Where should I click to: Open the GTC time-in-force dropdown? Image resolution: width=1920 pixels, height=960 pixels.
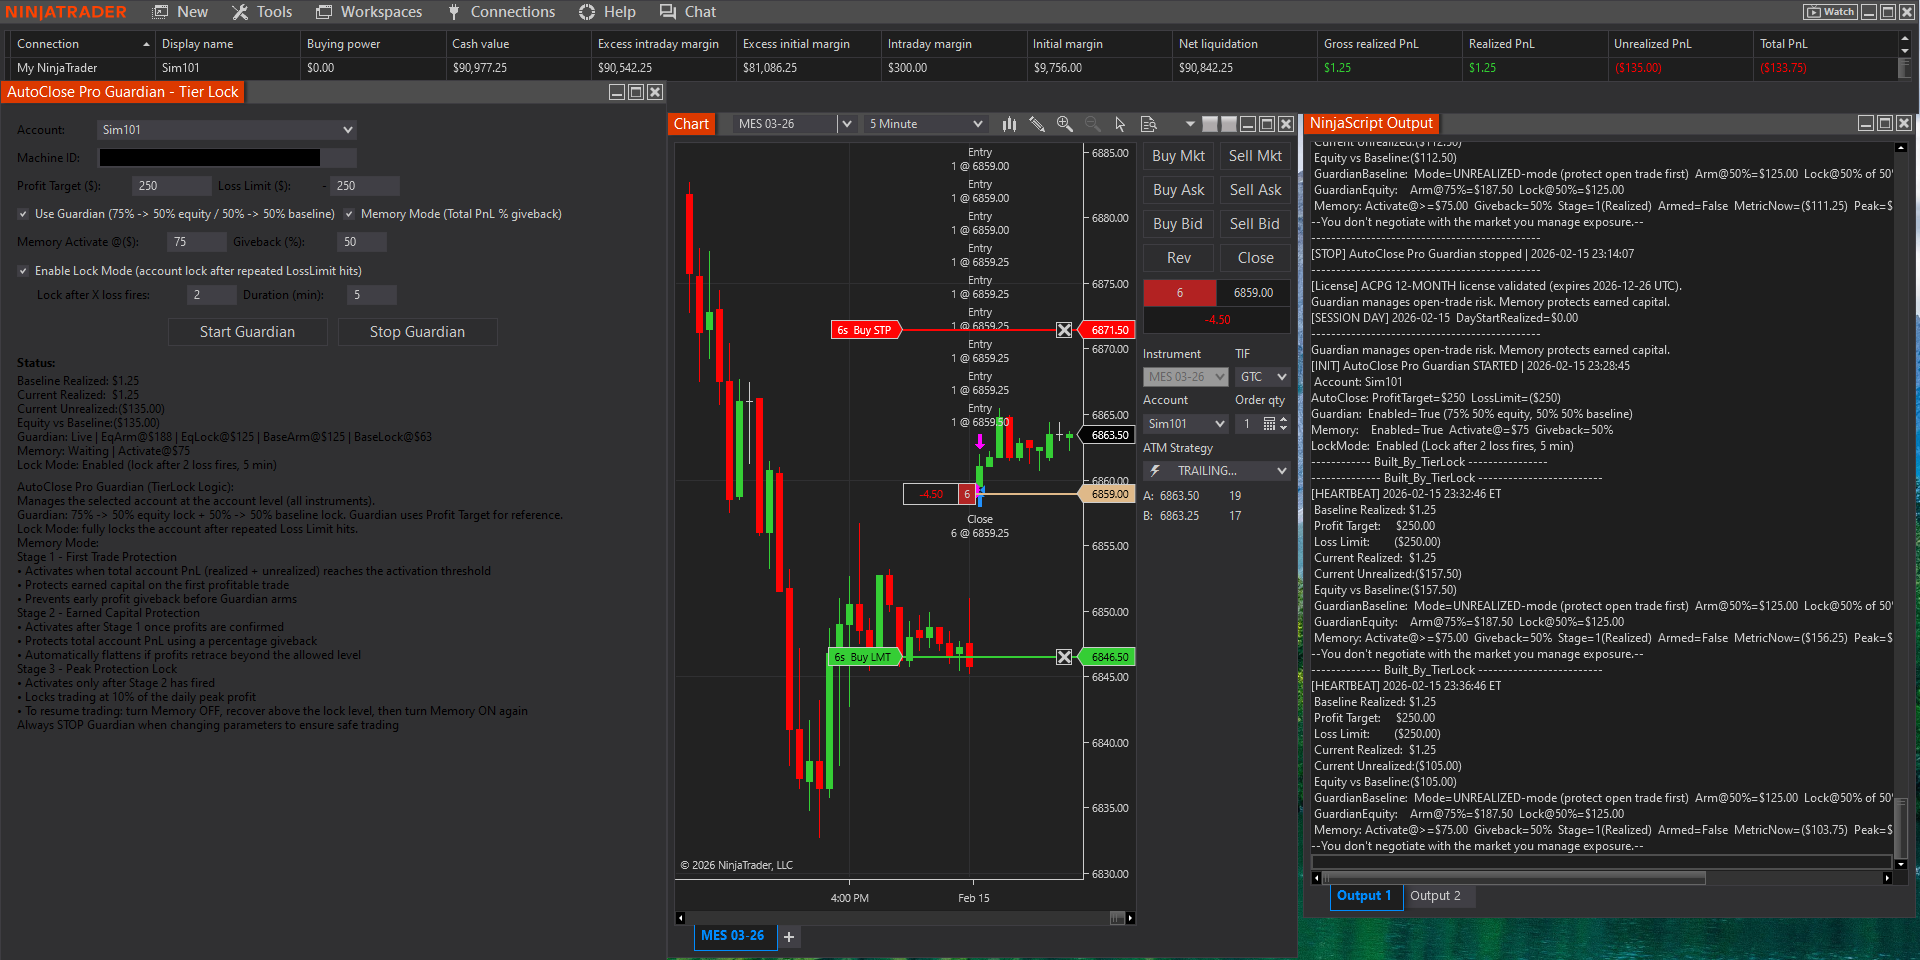[1262, 377]
